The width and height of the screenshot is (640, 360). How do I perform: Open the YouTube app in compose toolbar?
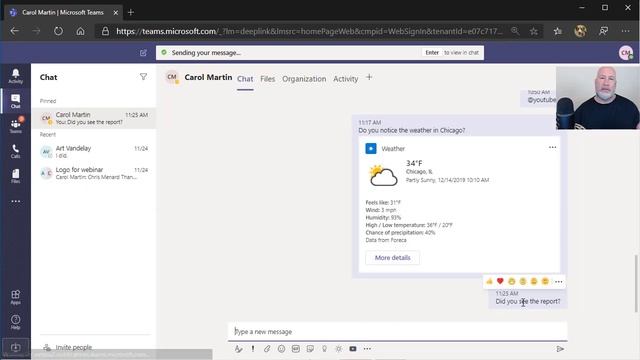click(353, 349)
